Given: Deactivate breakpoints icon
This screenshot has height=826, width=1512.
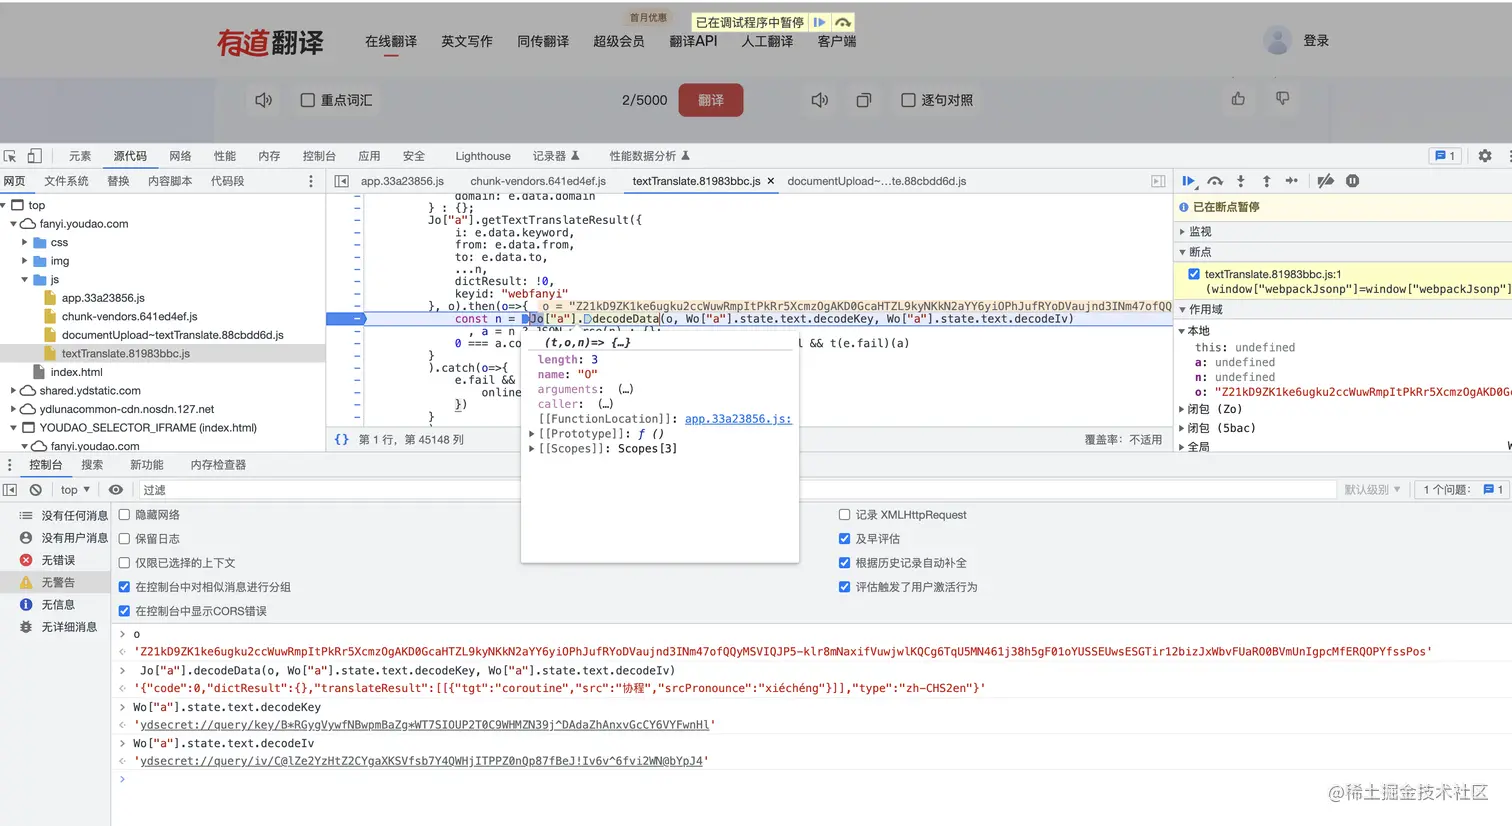Looking at the screenshot, I should pyautogui.click(x=1326, y=181).
